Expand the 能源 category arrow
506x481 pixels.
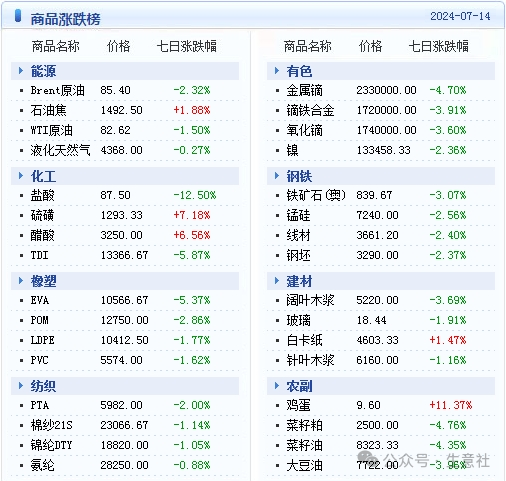point(21,71)
